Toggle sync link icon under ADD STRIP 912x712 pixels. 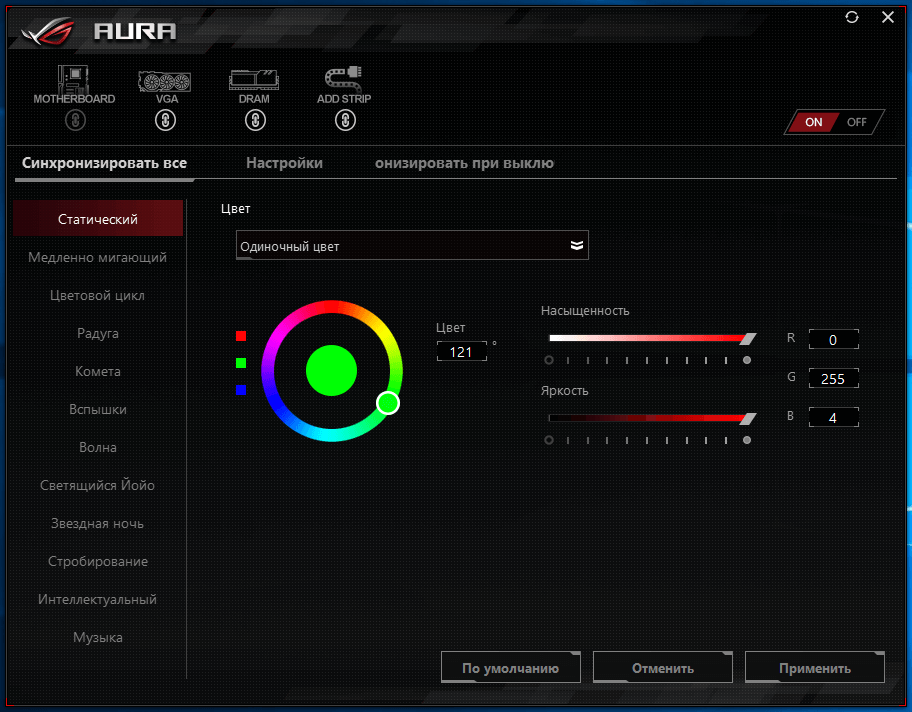344,121
